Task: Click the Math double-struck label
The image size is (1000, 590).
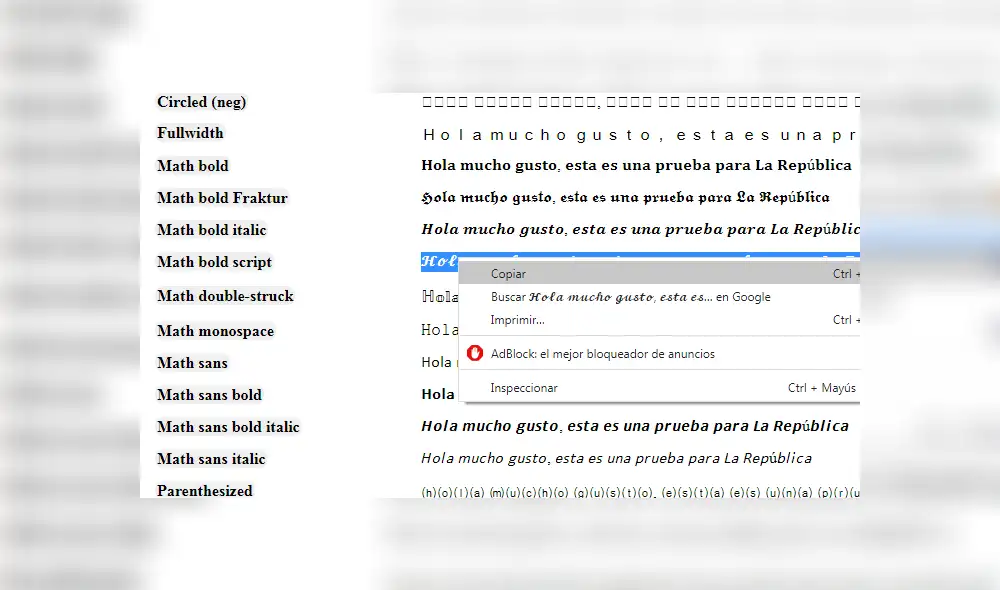Action: coord(225,296)
